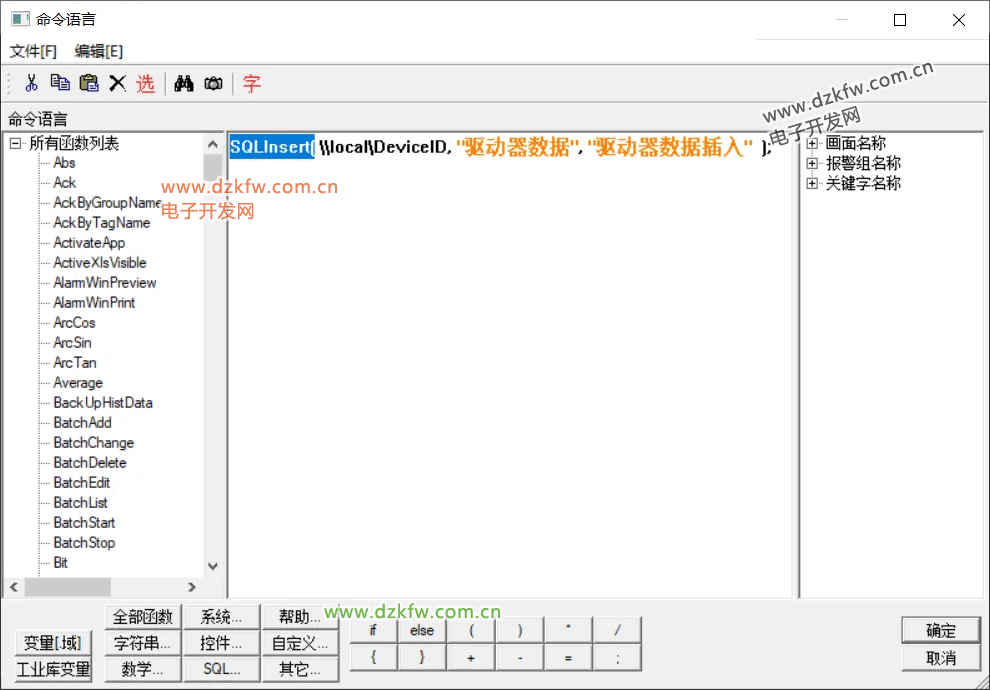Click the Delete X icon
Screen dimensions: 990x690
[x=117, y=84]
